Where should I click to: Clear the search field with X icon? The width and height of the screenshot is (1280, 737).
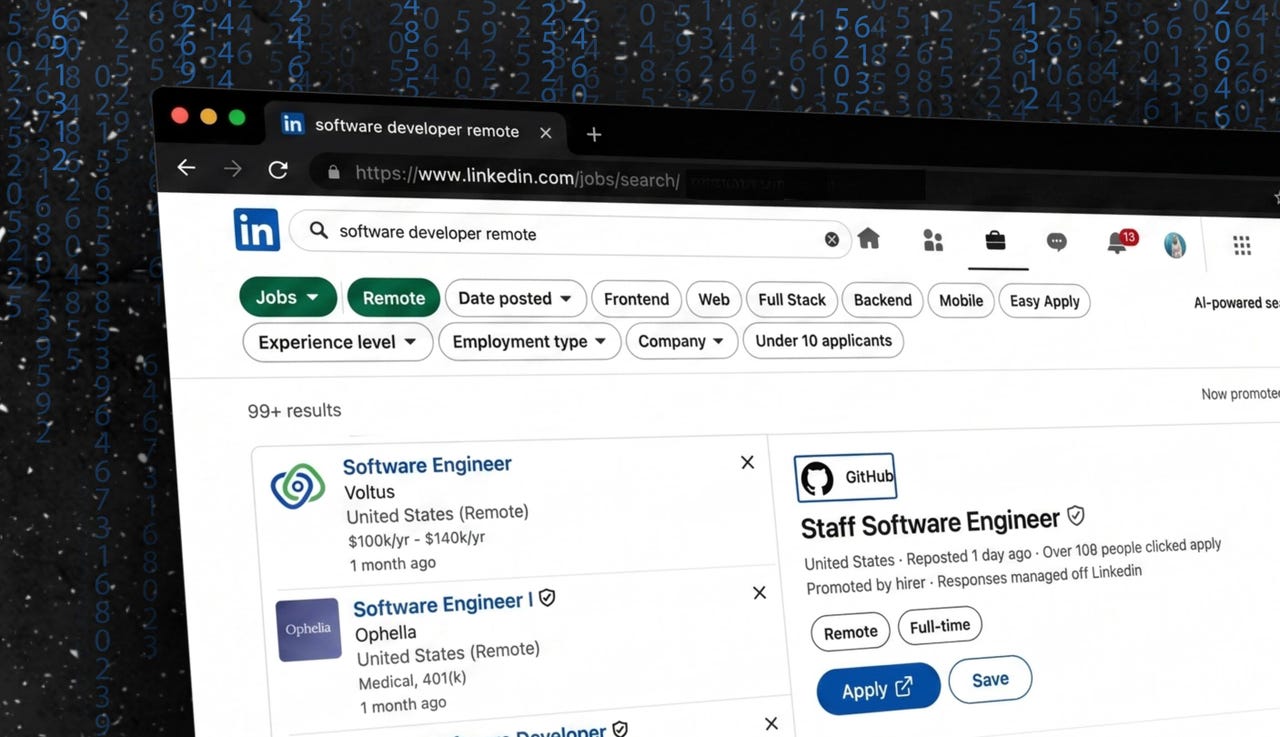(x=832, y=239)
